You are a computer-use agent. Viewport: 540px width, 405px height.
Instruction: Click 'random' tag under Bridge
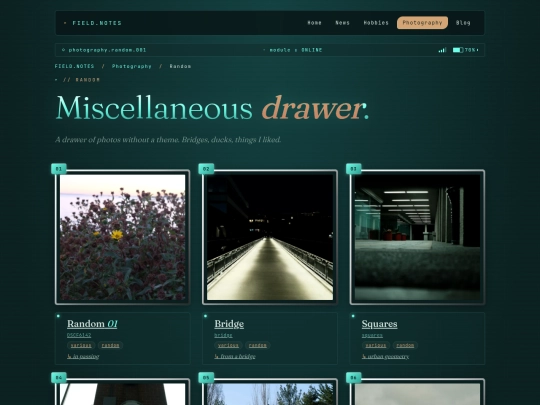pyautogui.click(x=258, y=345)
